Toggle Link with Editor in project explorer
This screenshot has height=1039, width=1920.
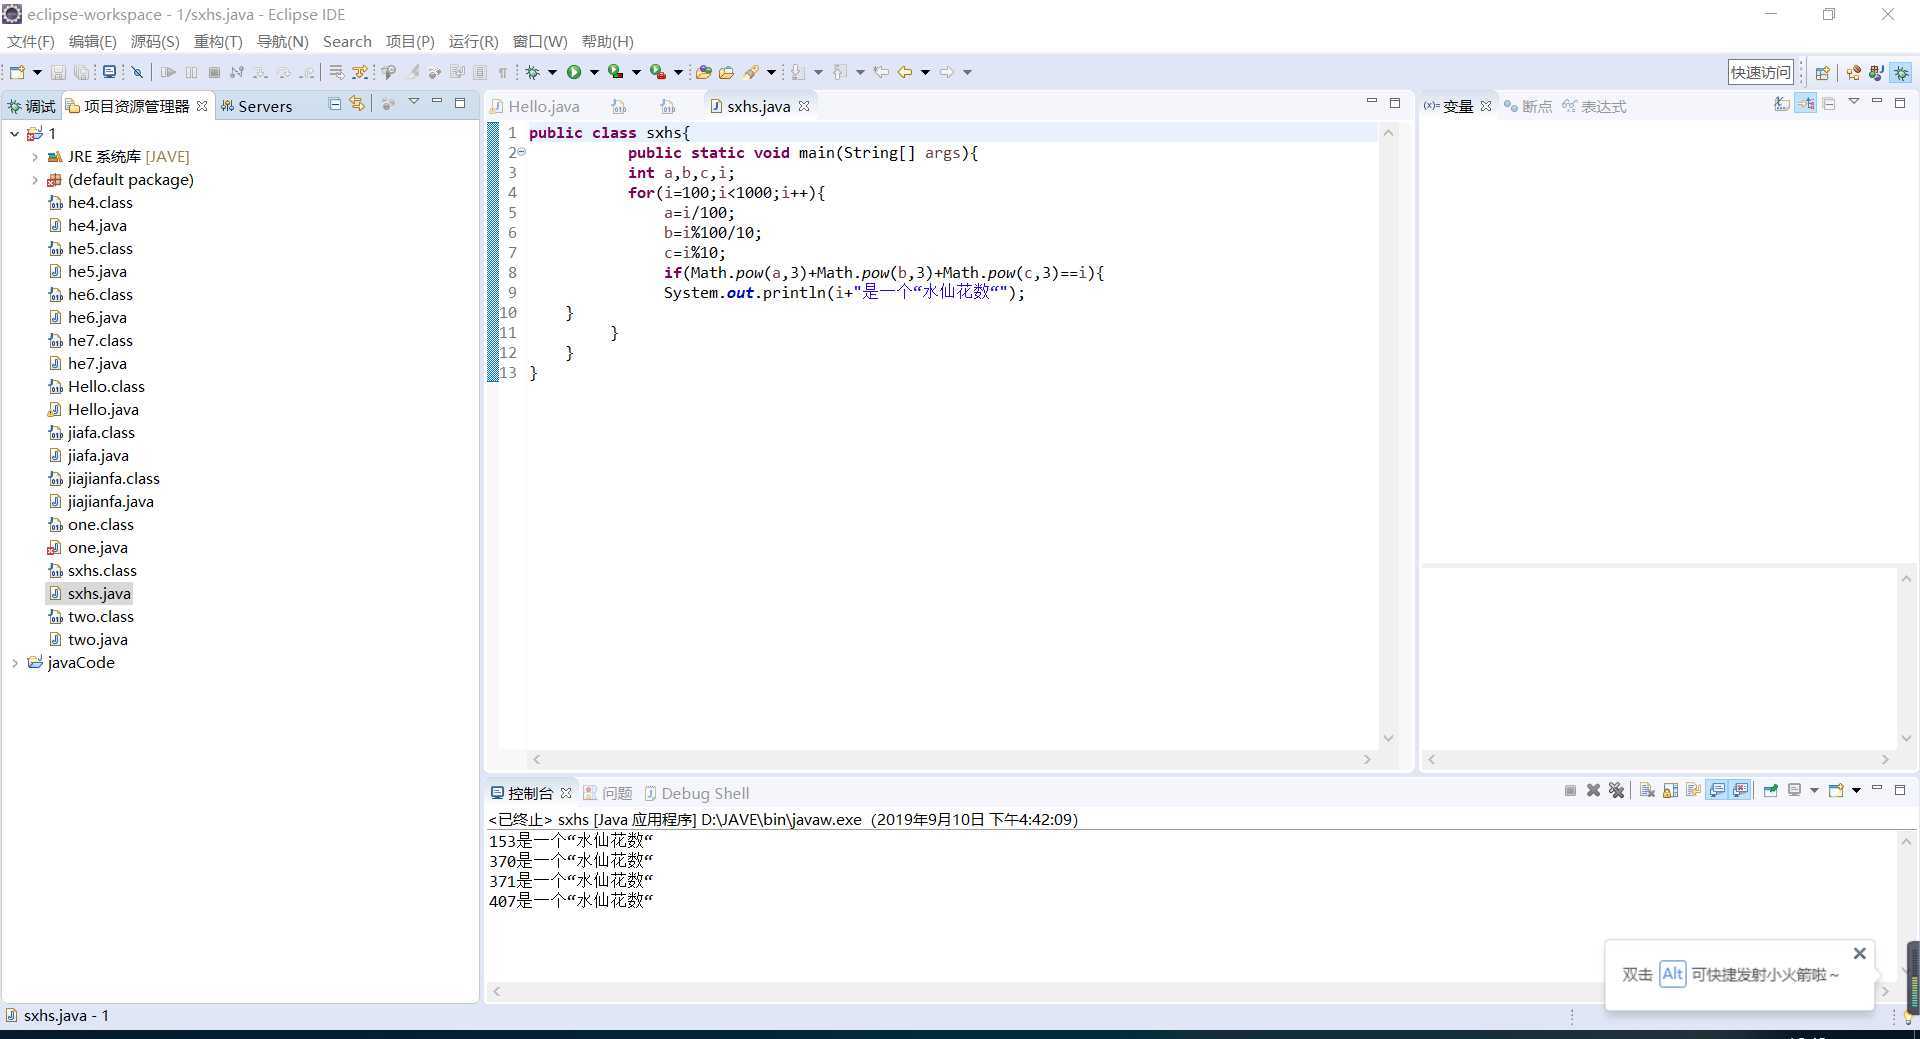click(x=357, y=104)
